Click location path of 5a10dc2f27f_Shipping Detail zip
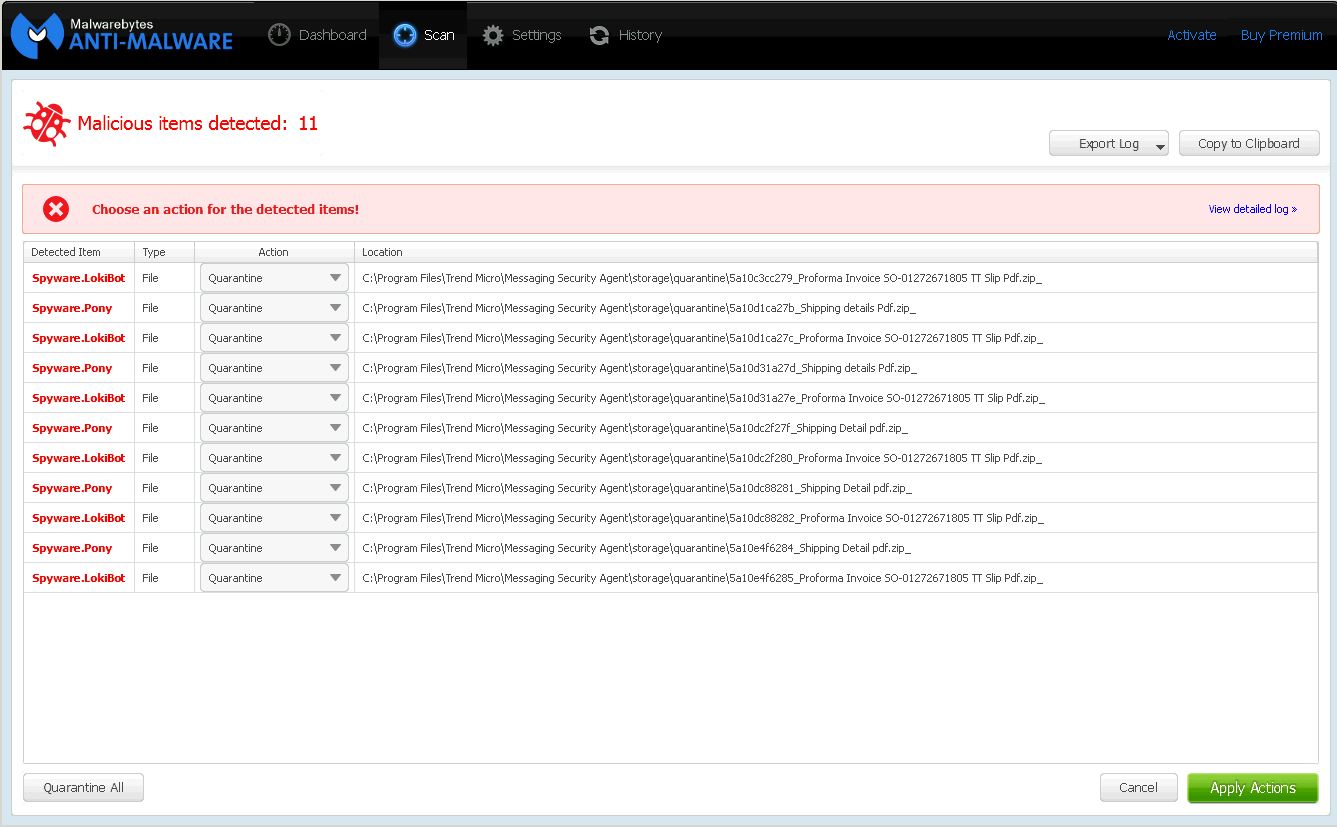 click(x=635, y=428)
